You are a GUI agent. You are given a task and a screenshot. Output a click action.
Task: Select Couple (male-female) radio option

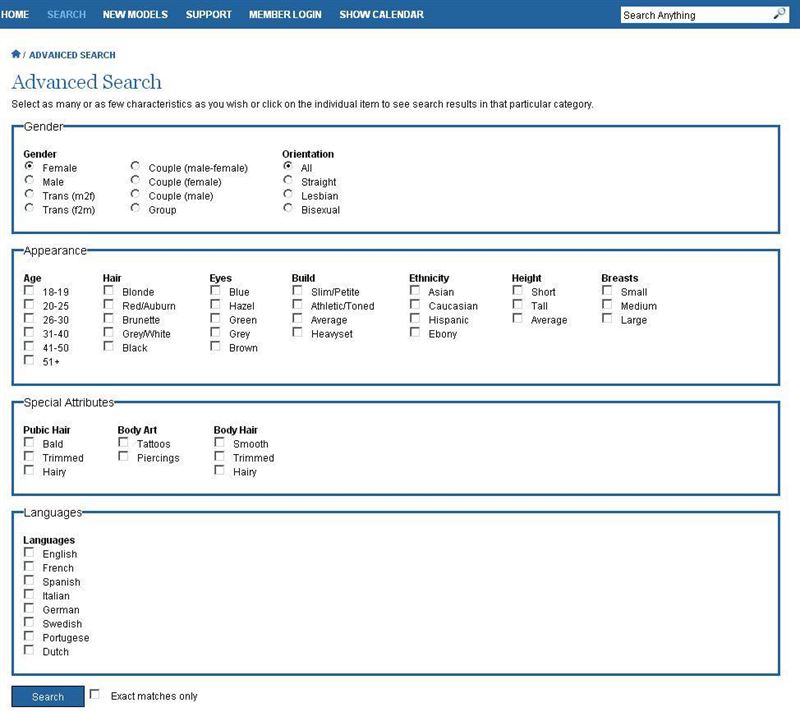pyautogui.click(x=135, y=166)
